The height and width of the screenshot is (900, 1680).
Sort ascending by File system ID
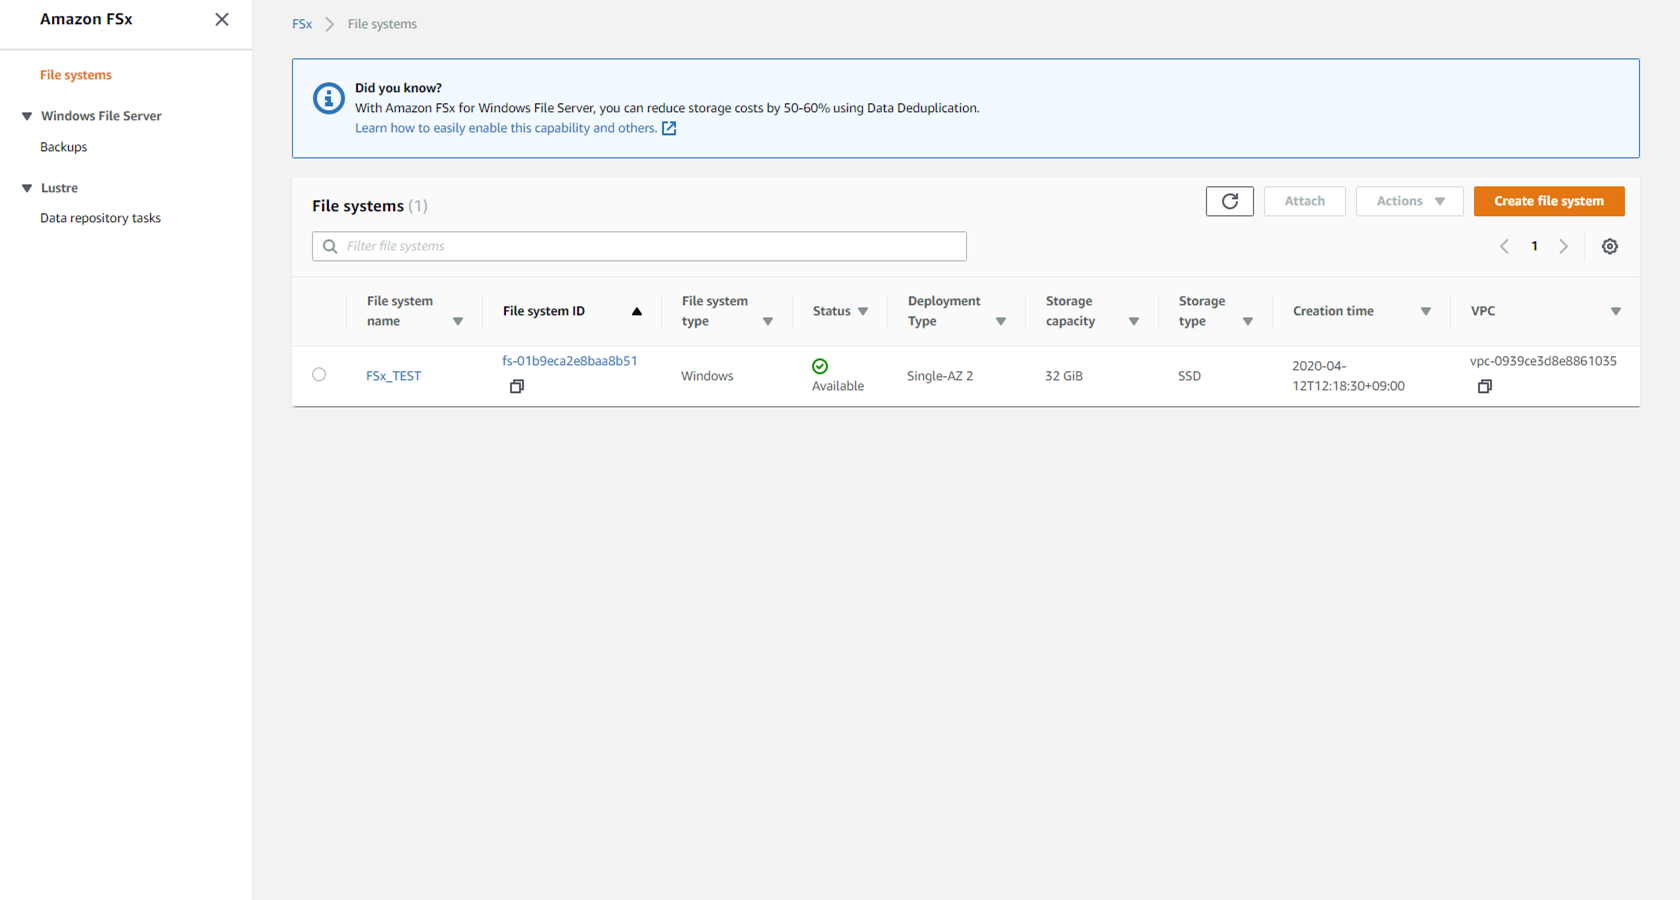point(636,311)
